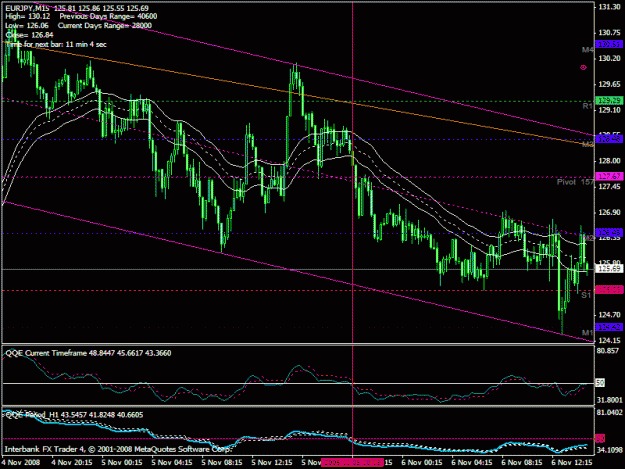Click the 'Current Days Range= 28000' text
The image size is (625, 469).
coord(105,26)
